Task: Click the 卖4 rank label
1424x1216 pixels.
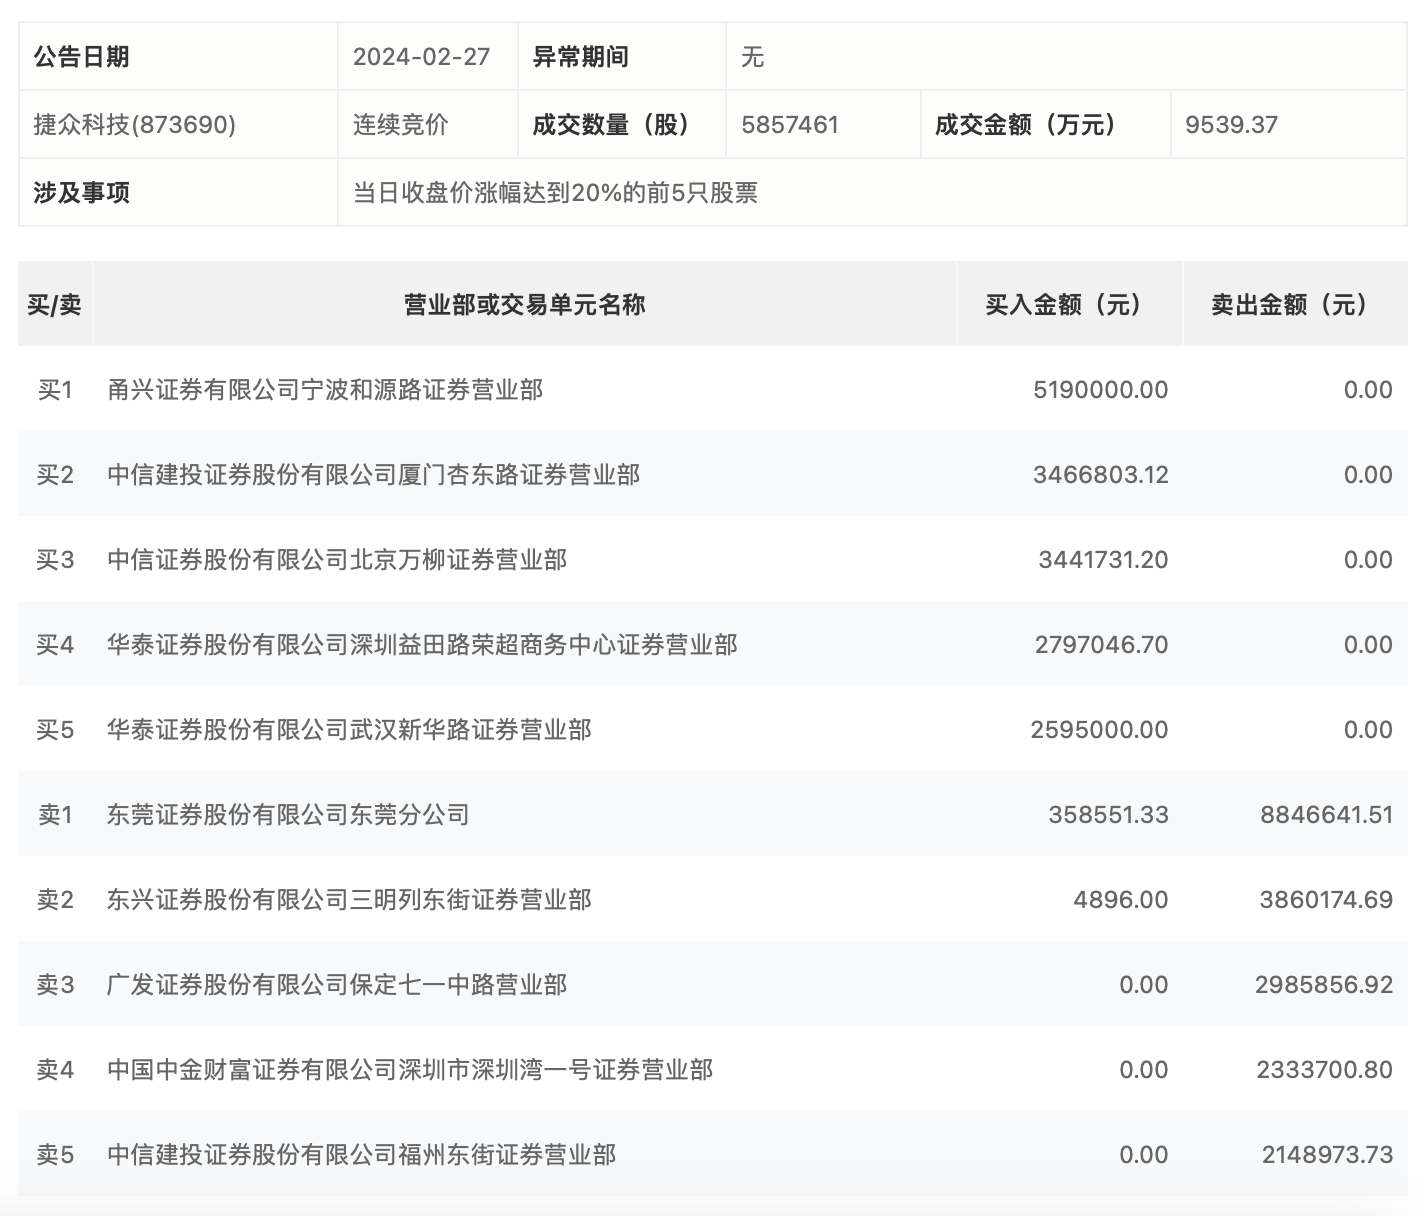Action: pos(55,1069)
